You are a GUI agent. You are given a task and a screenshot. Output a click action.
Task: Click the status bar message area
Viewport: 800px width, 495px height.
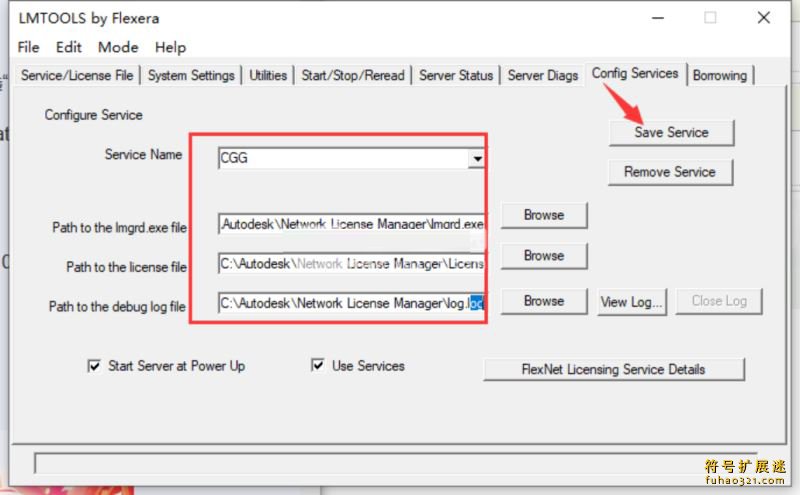(395, 463)
